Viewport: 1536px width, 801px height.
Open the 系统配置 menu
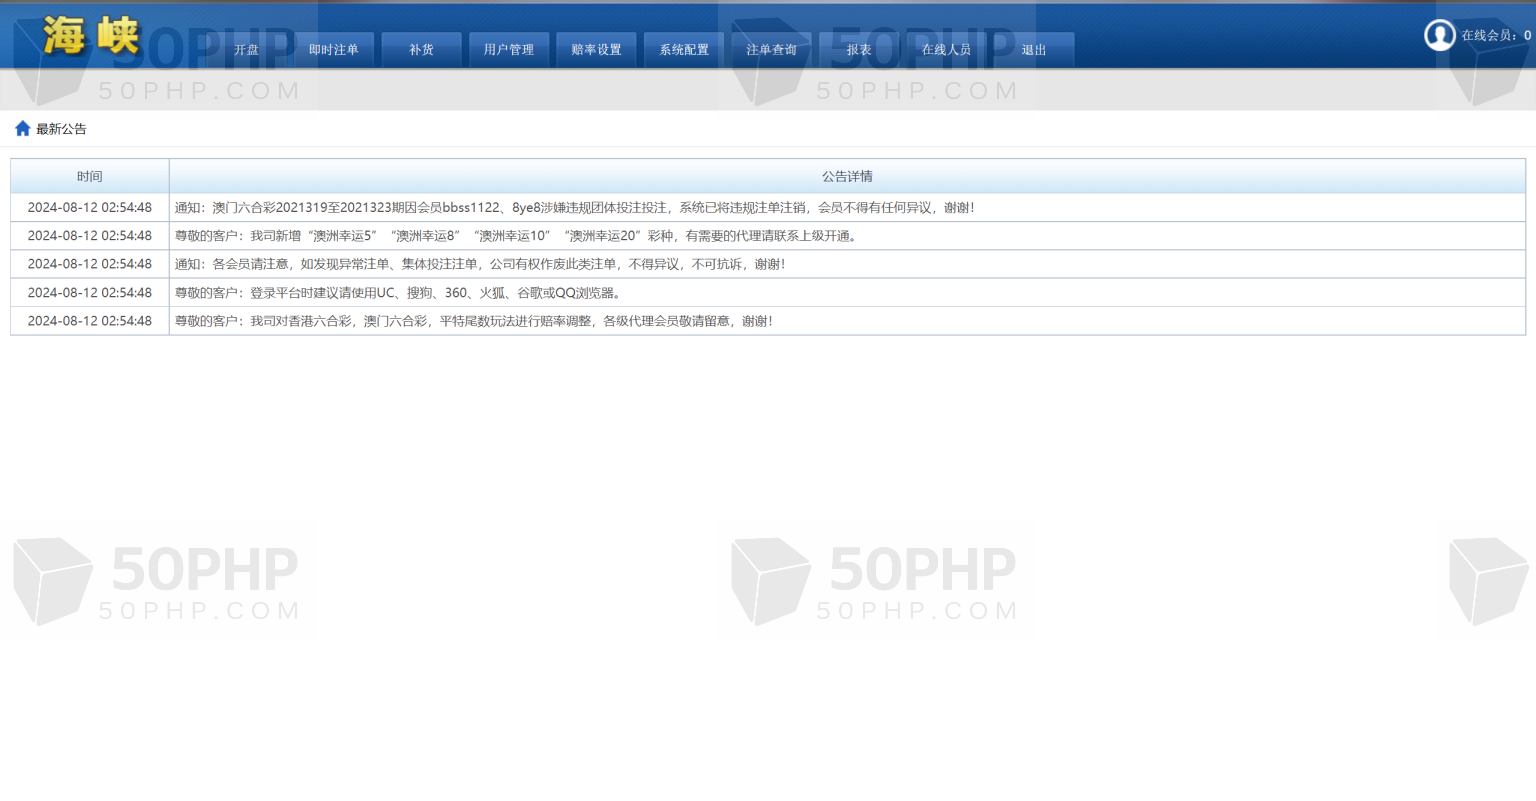[684, 50]
